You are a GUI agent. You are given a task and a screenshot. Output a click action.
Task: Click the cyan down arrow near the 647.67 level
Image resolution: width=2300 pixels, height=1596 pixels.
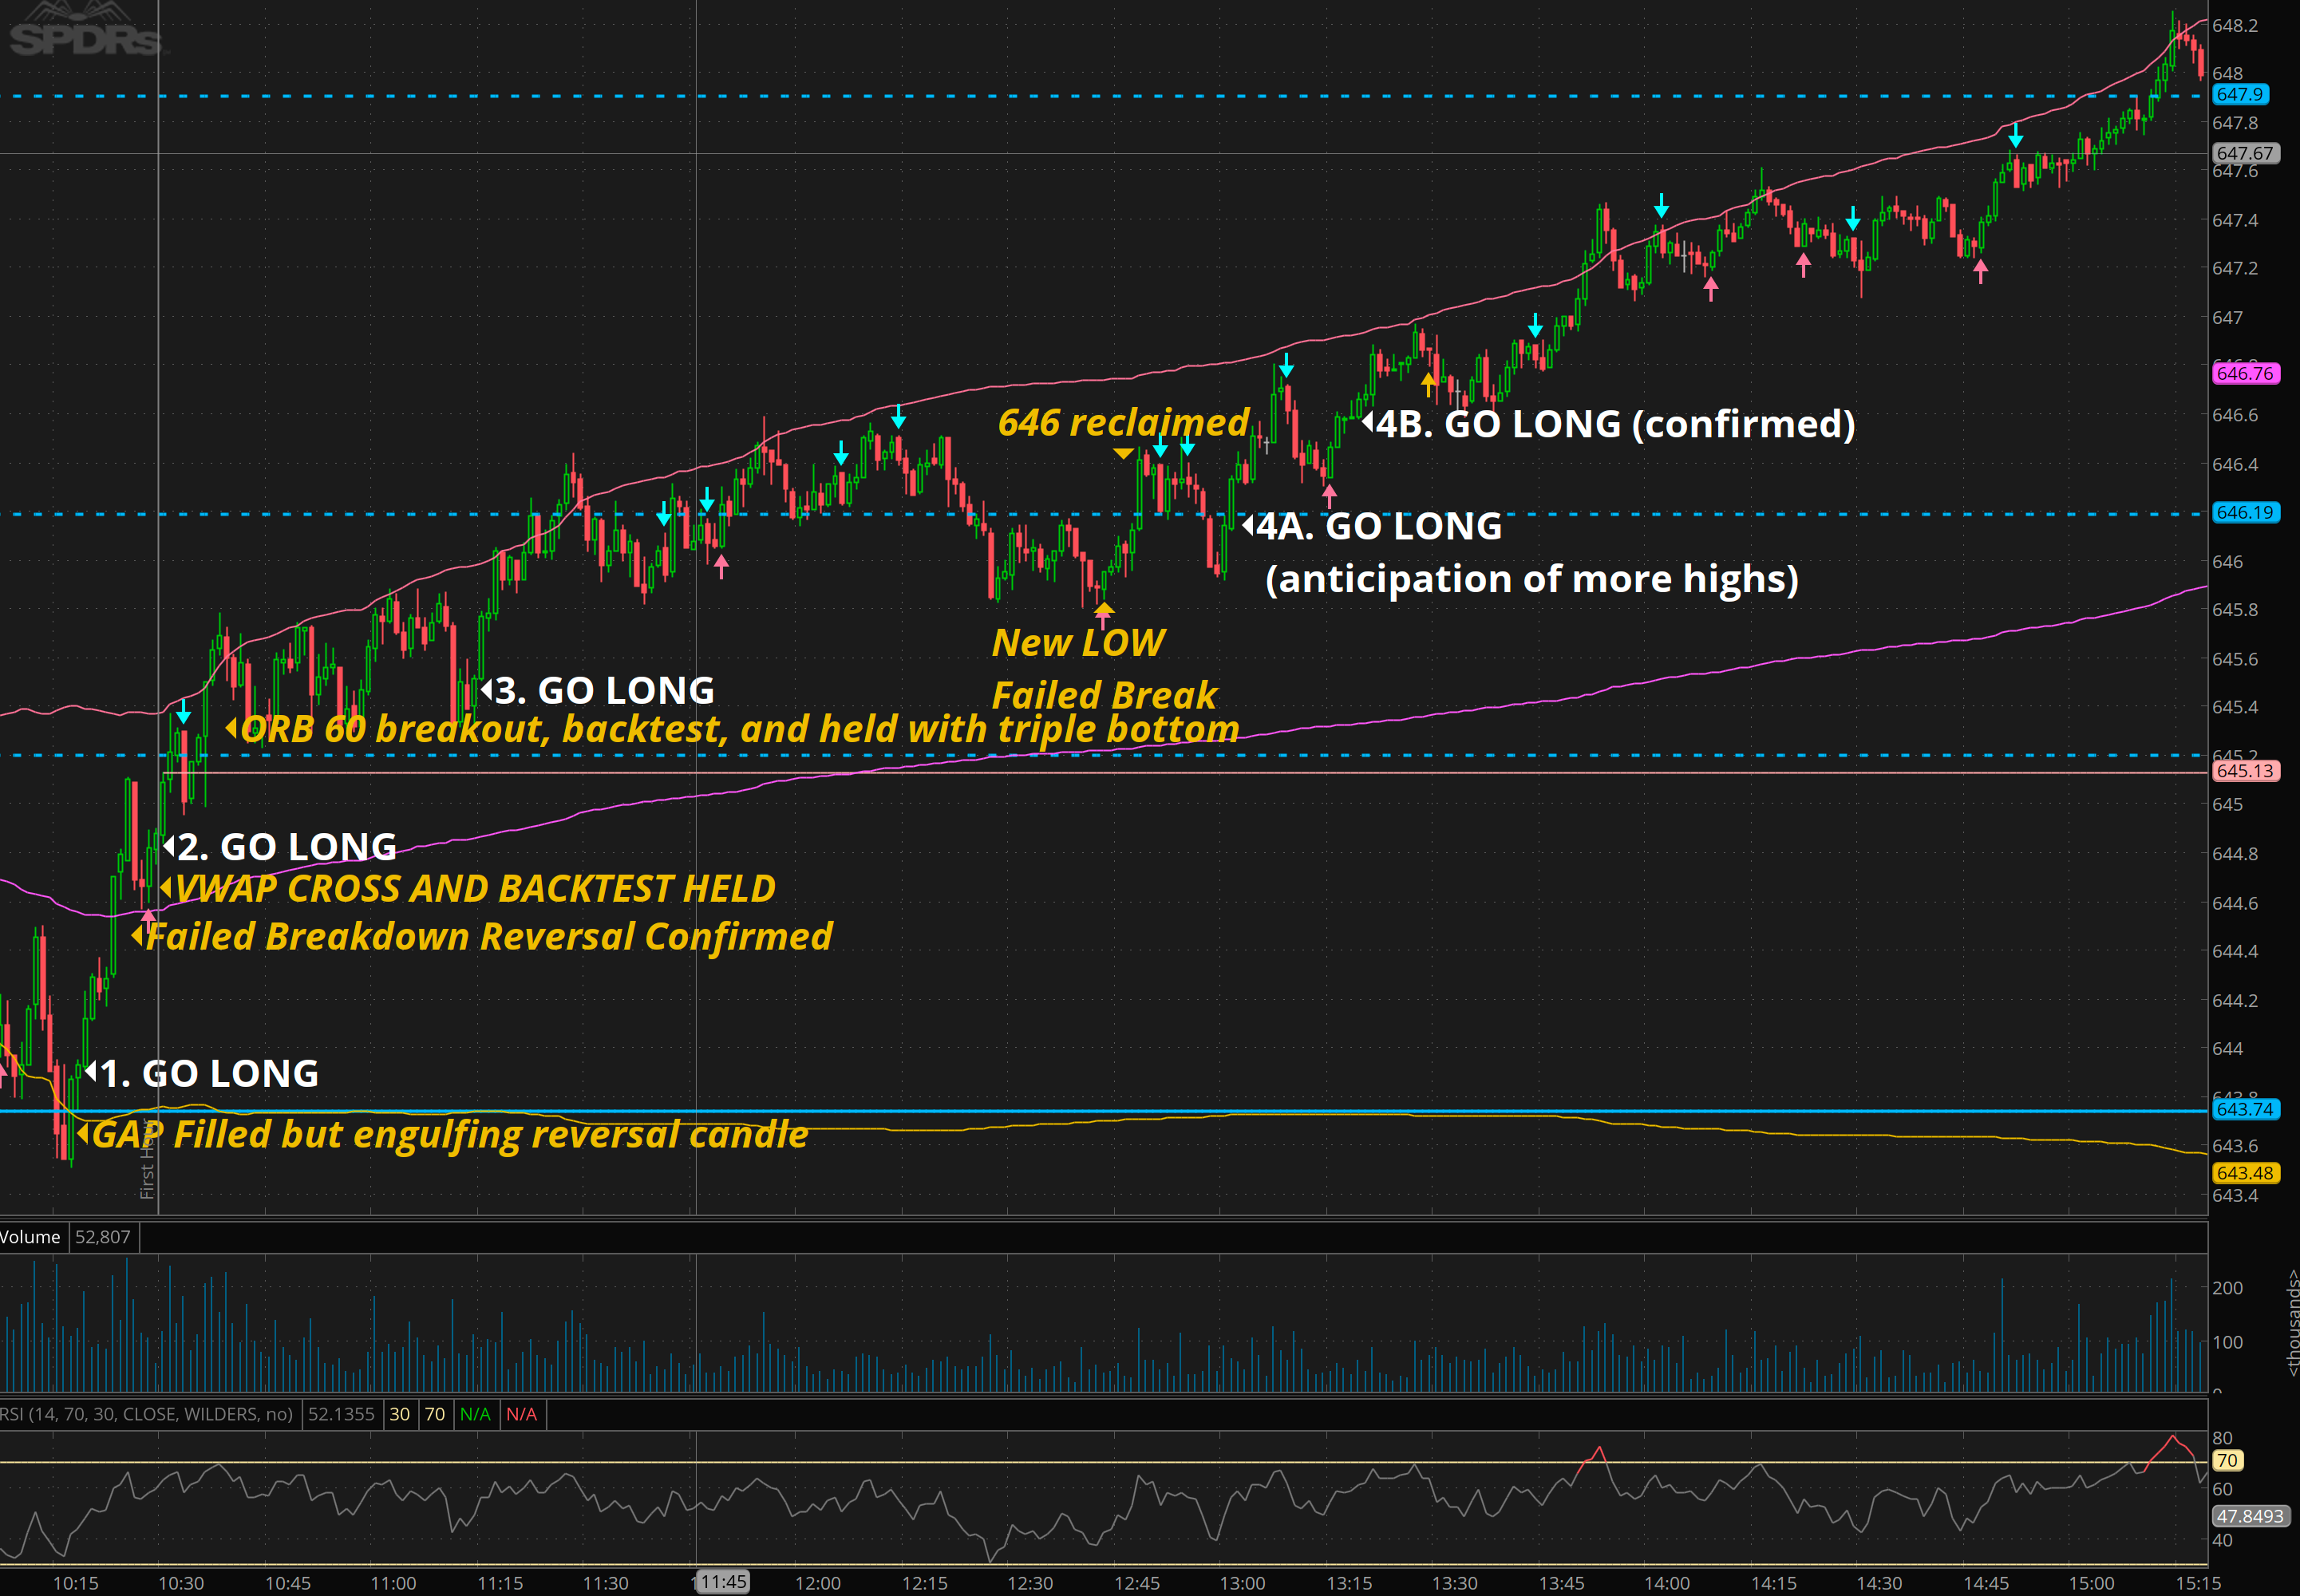pyautogui.click(x=2015, y=135)
